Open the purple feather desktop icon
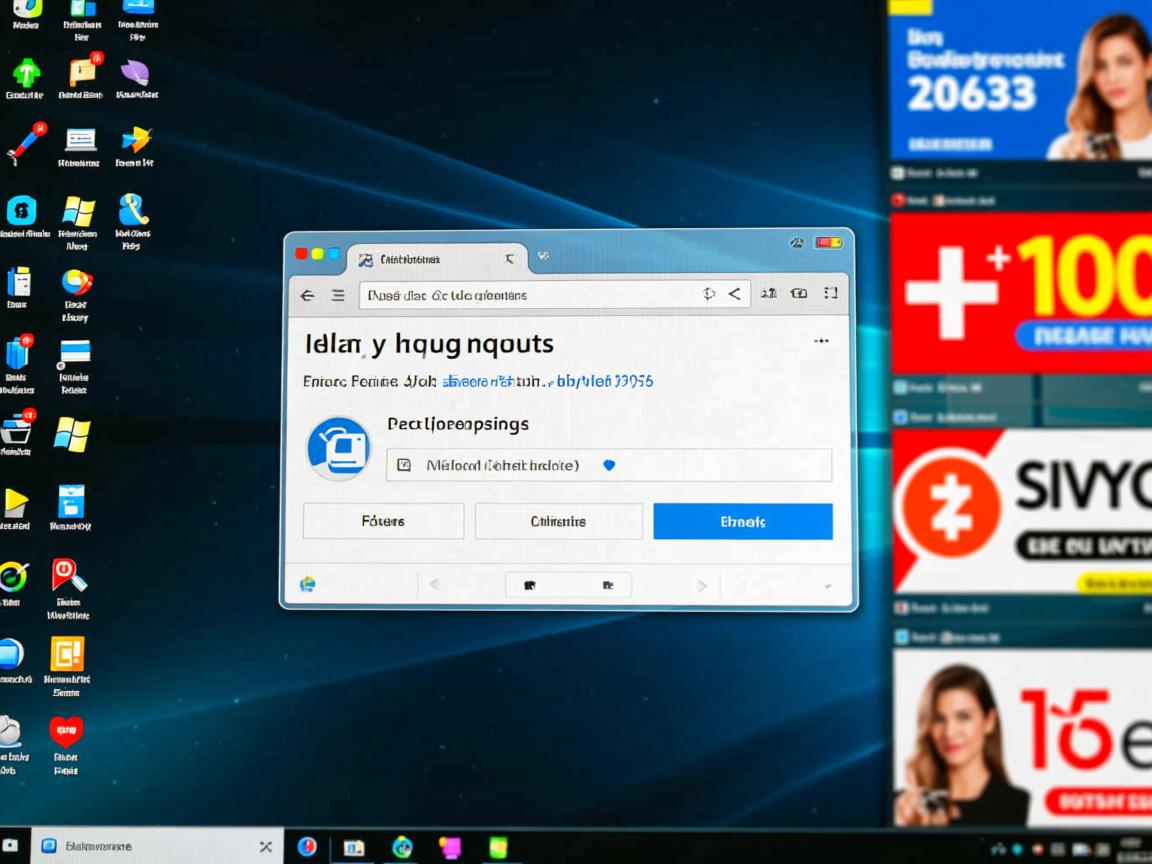Screen dimensions: 1152x864 [x=135, y=73]
